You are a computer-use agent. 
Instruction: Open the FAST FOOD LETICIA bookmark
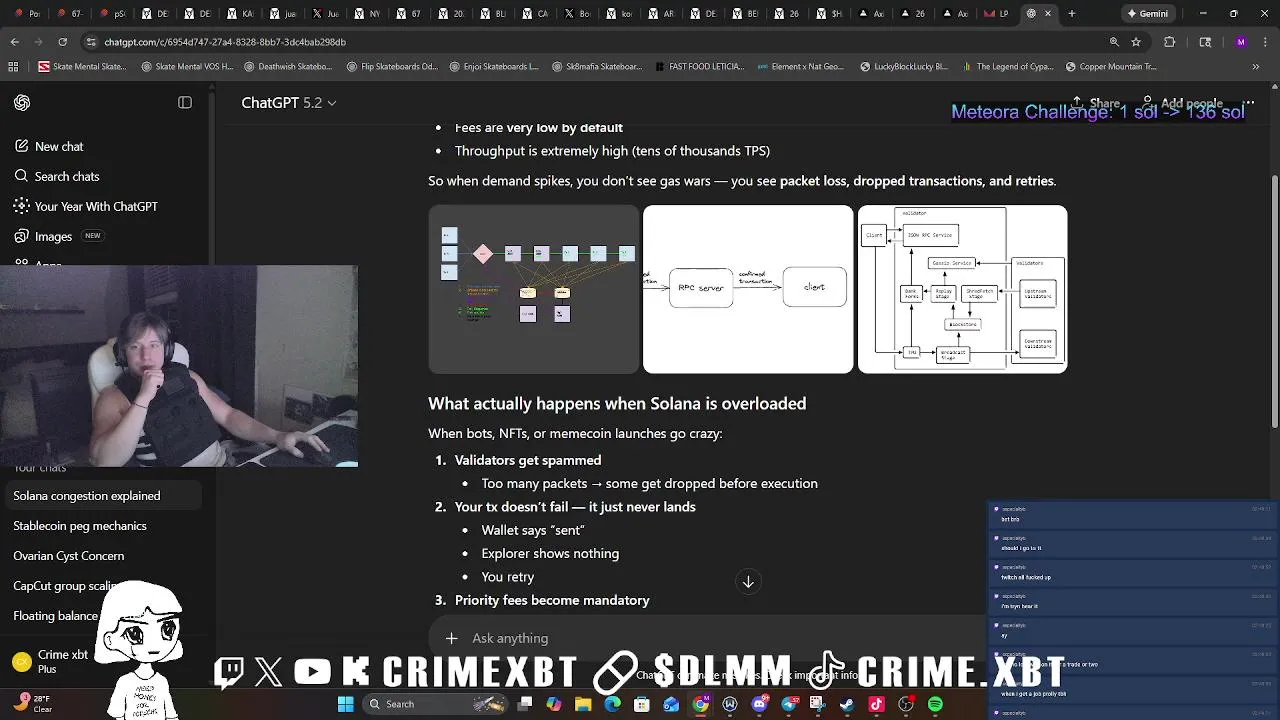[700, 67]
